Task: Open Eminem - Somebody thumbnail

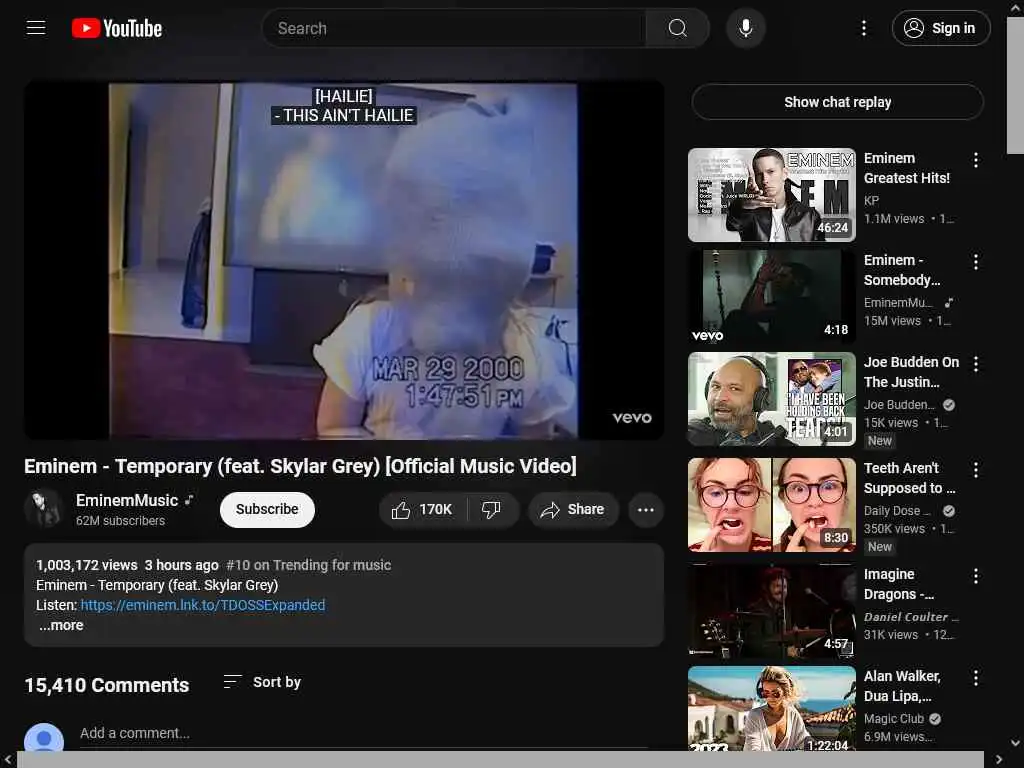Action: pyautogui.click(x=771, y=297)
